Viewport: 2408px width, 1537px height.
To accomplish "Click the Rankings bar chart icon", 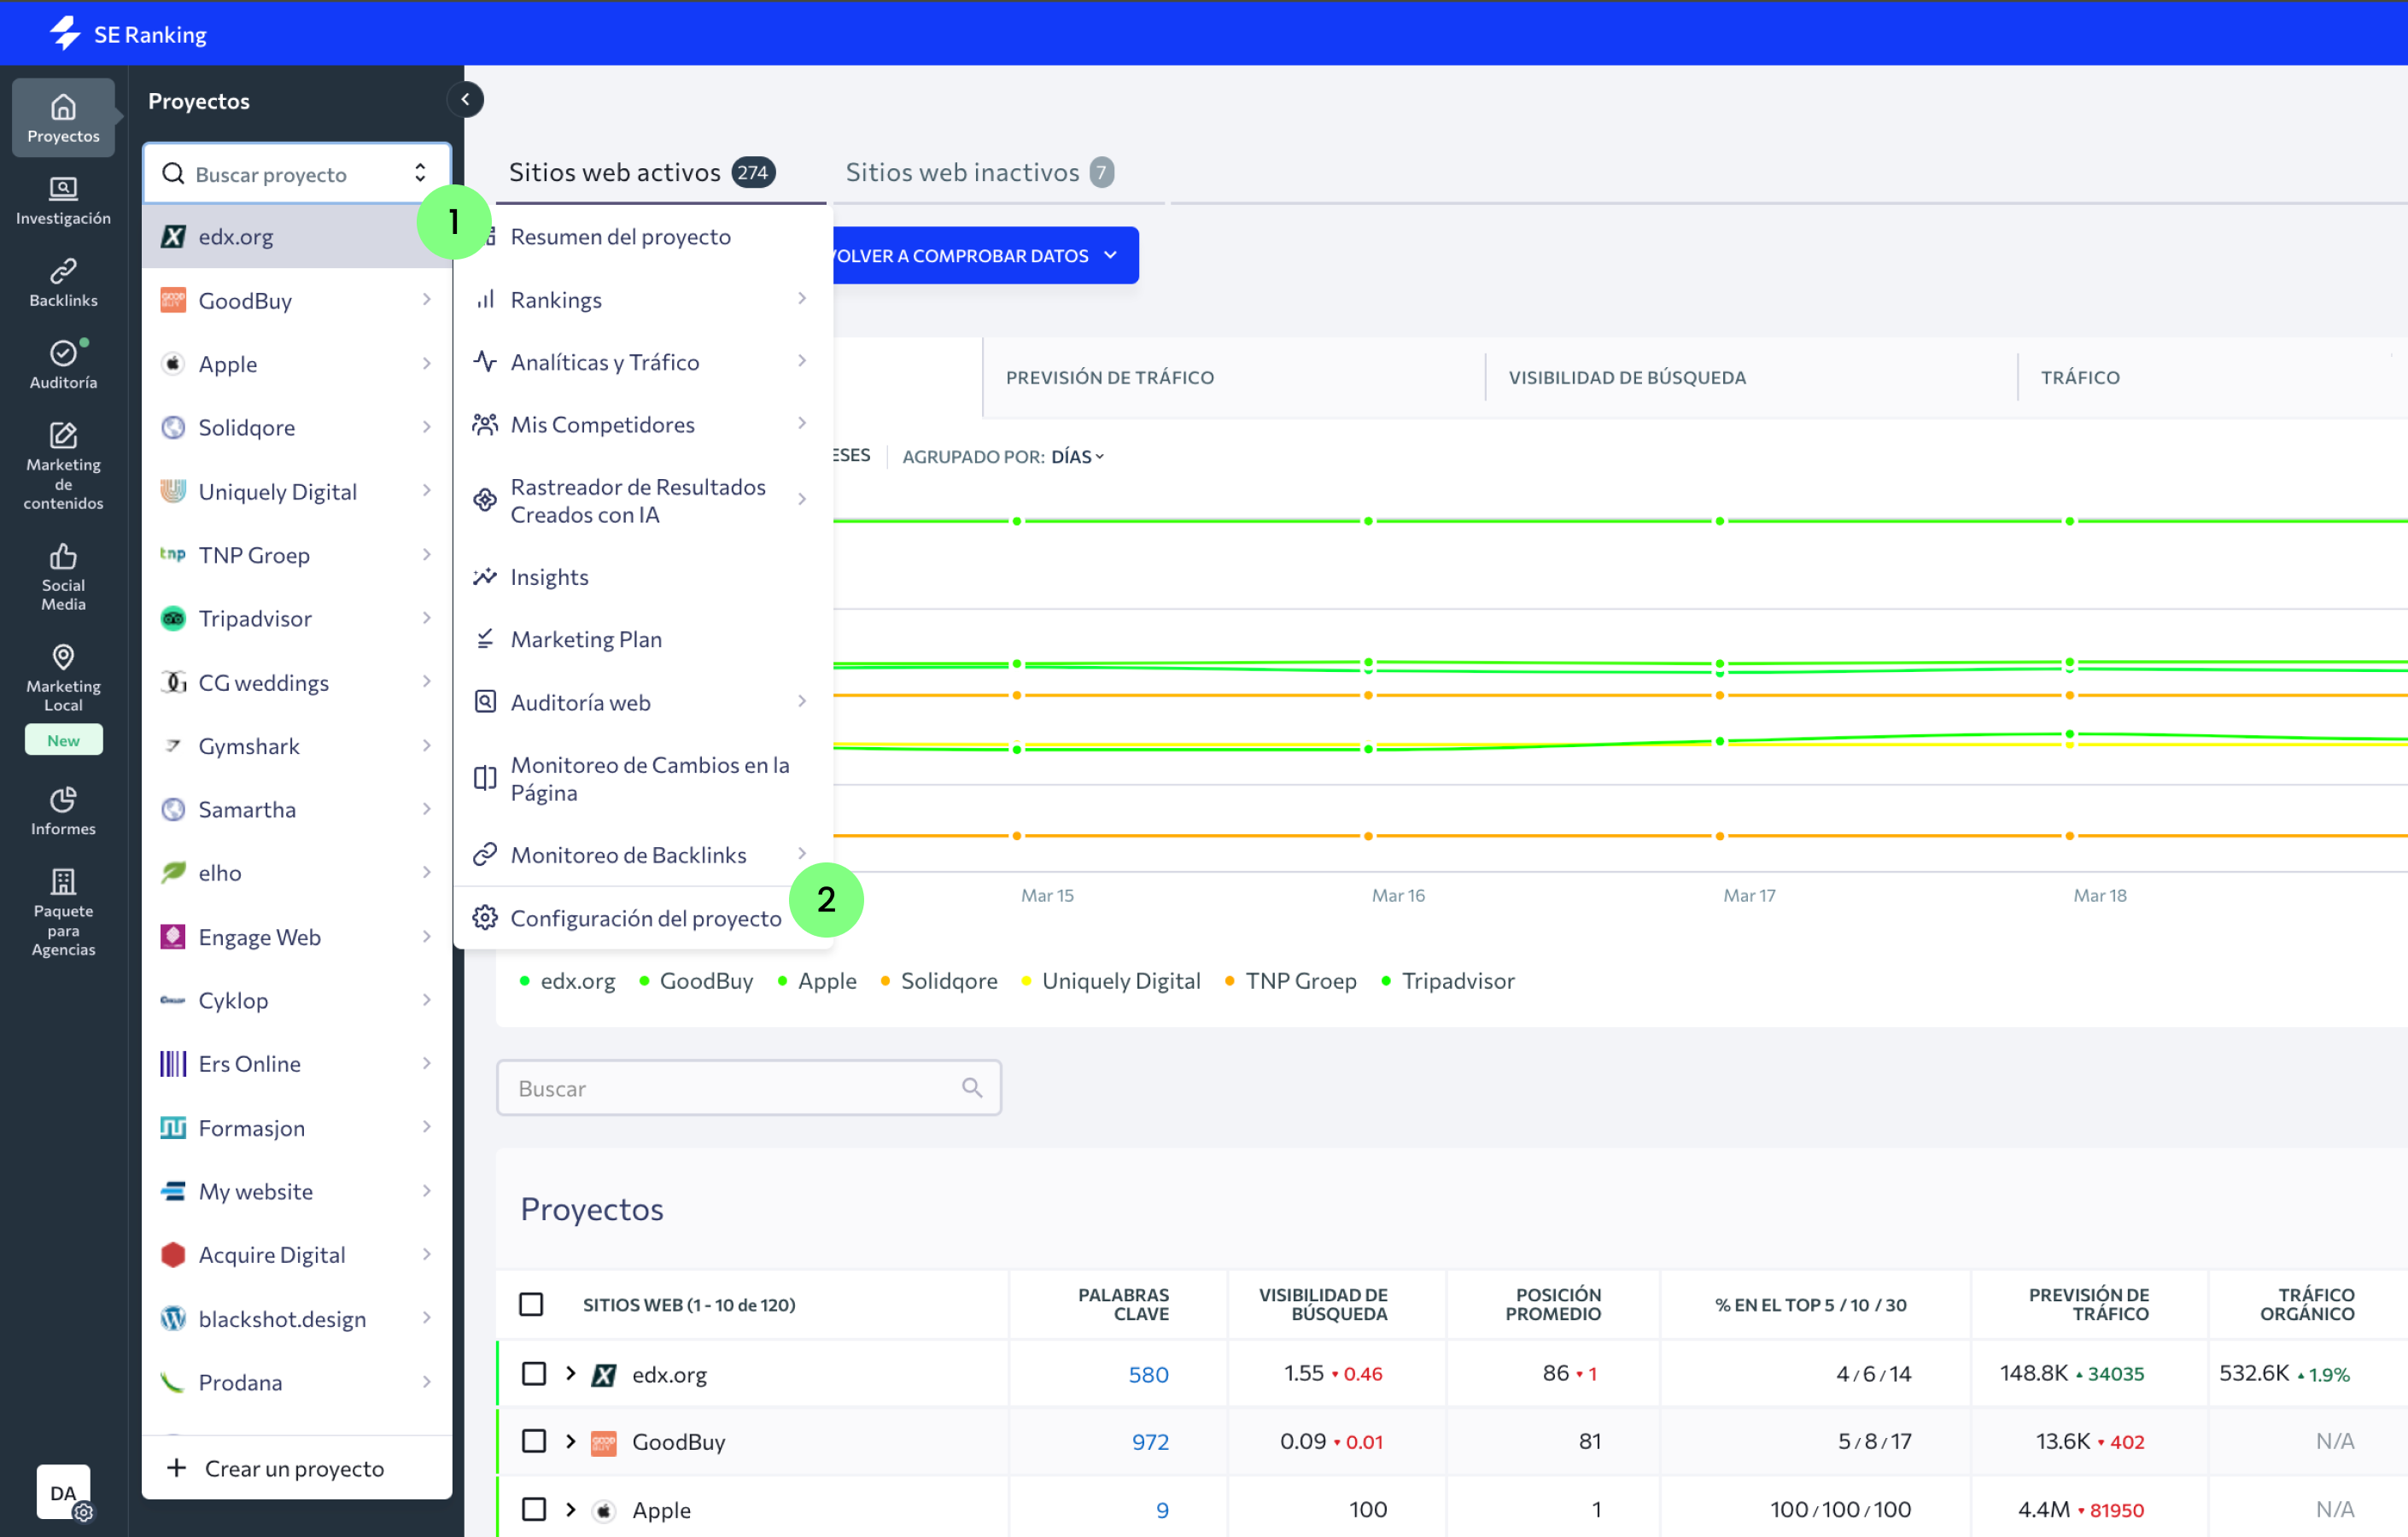I will (x=485, y=299).
